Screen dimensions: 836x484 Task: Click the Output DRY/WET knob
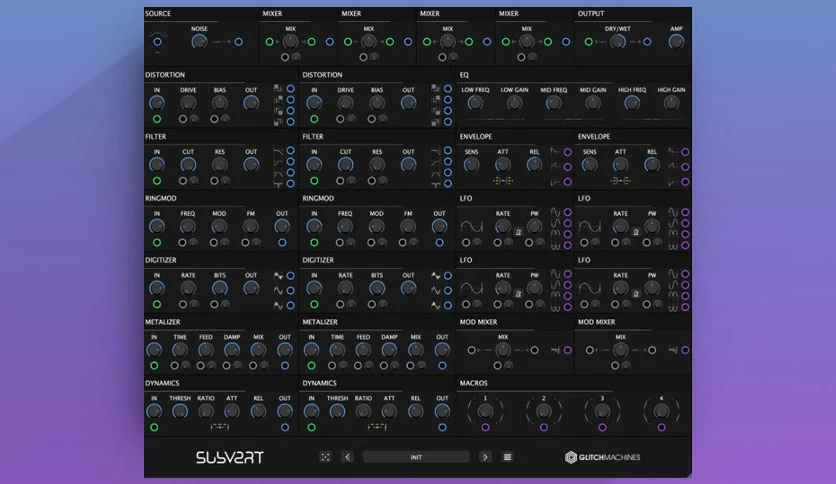coord(618,42)
